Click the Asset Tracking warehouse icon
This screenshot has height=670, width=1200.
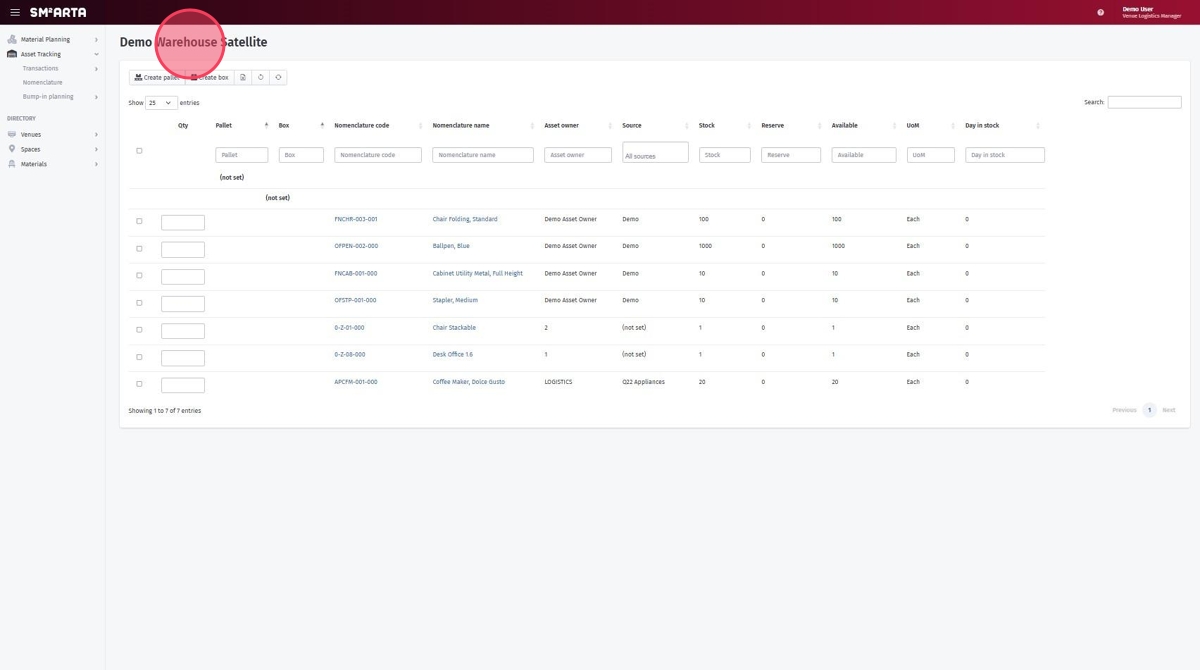10,53
